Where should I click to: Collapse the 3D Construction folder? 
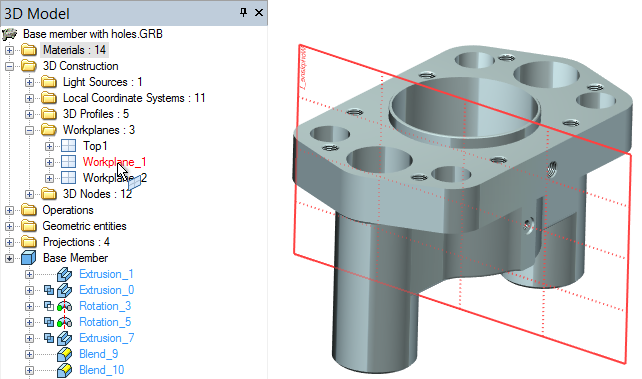tap(9, 66)
